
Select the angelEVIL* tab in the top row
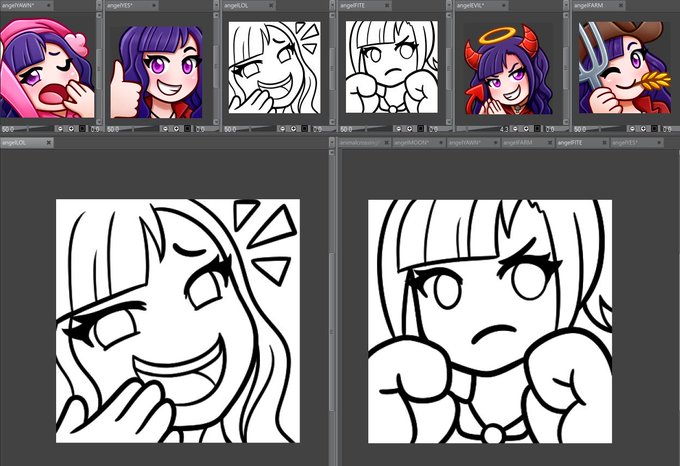click(x=484, y=5)
